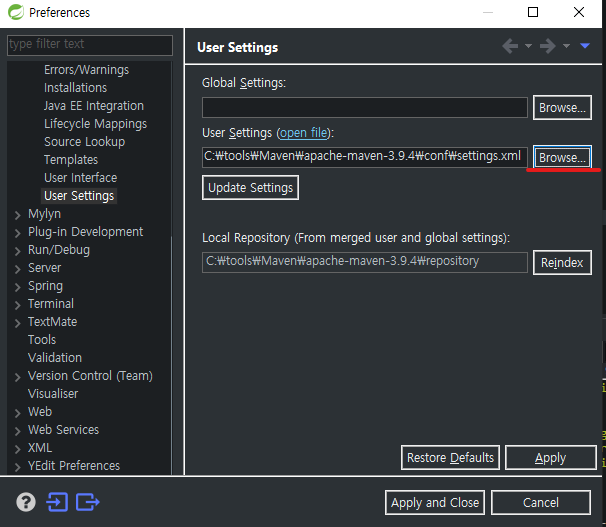Expand the XML node
The image size is (606, 527).
[x=17, y=449]
